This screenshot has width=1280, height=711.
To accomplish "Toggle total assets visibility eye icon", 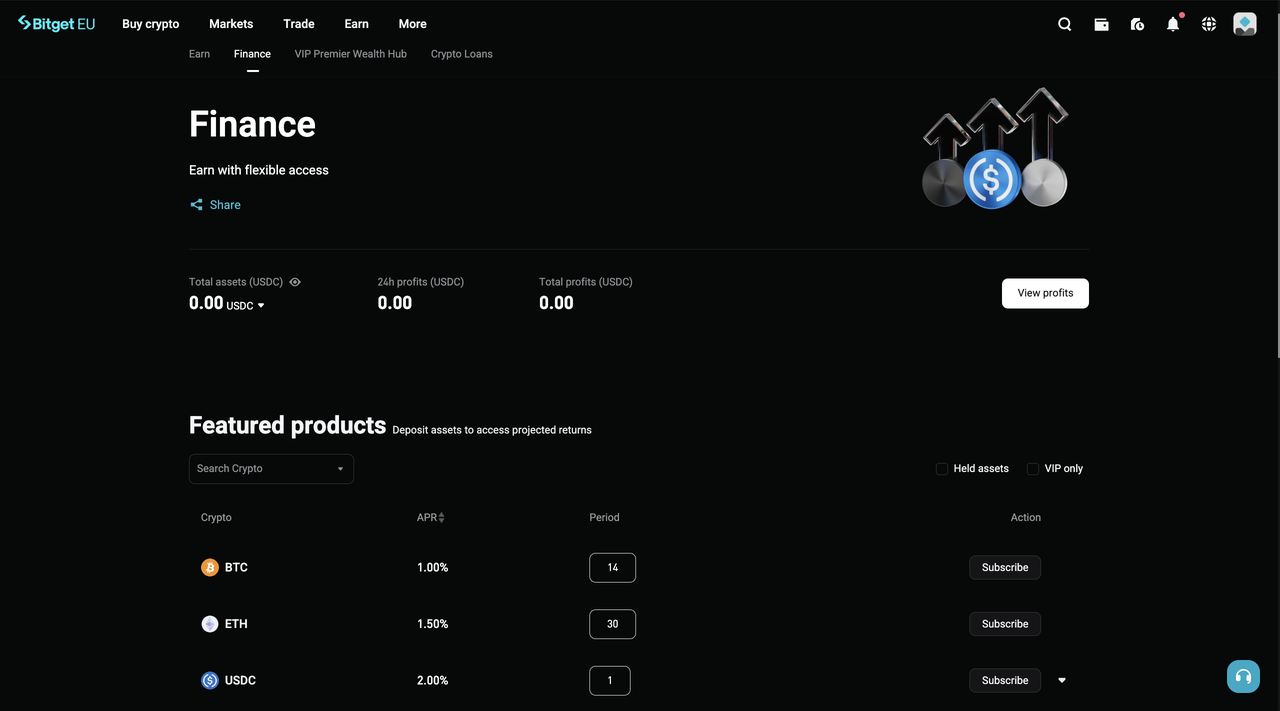I will pos(295,282).
